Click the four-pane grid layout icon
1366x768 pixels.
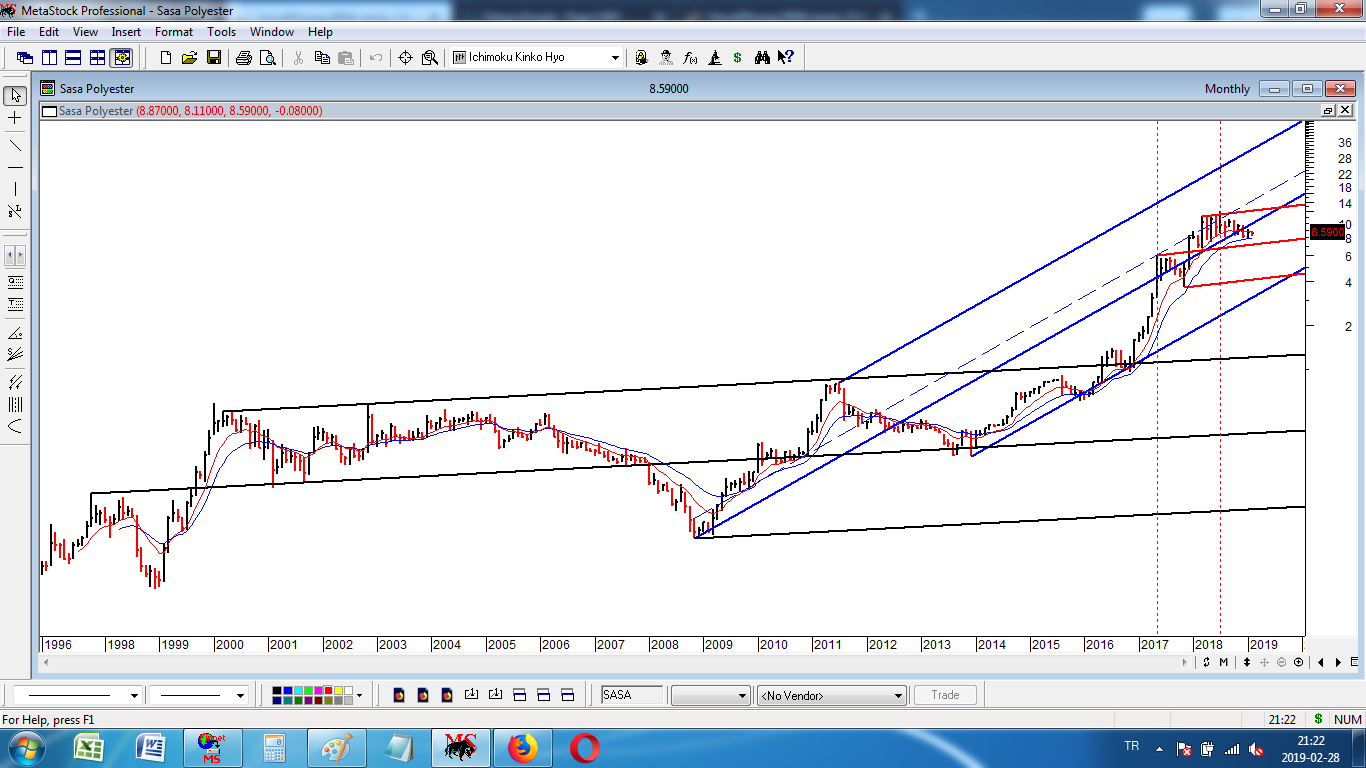pos(97,58)
